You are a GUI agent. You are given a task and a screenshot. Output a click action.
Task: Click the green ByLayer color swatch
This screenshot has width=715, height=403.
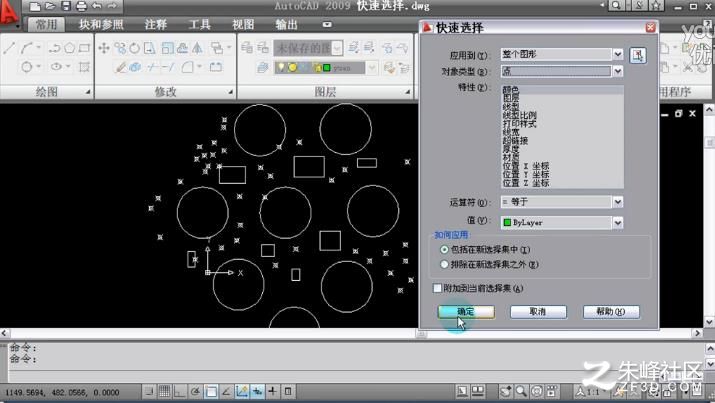(507, 222)
